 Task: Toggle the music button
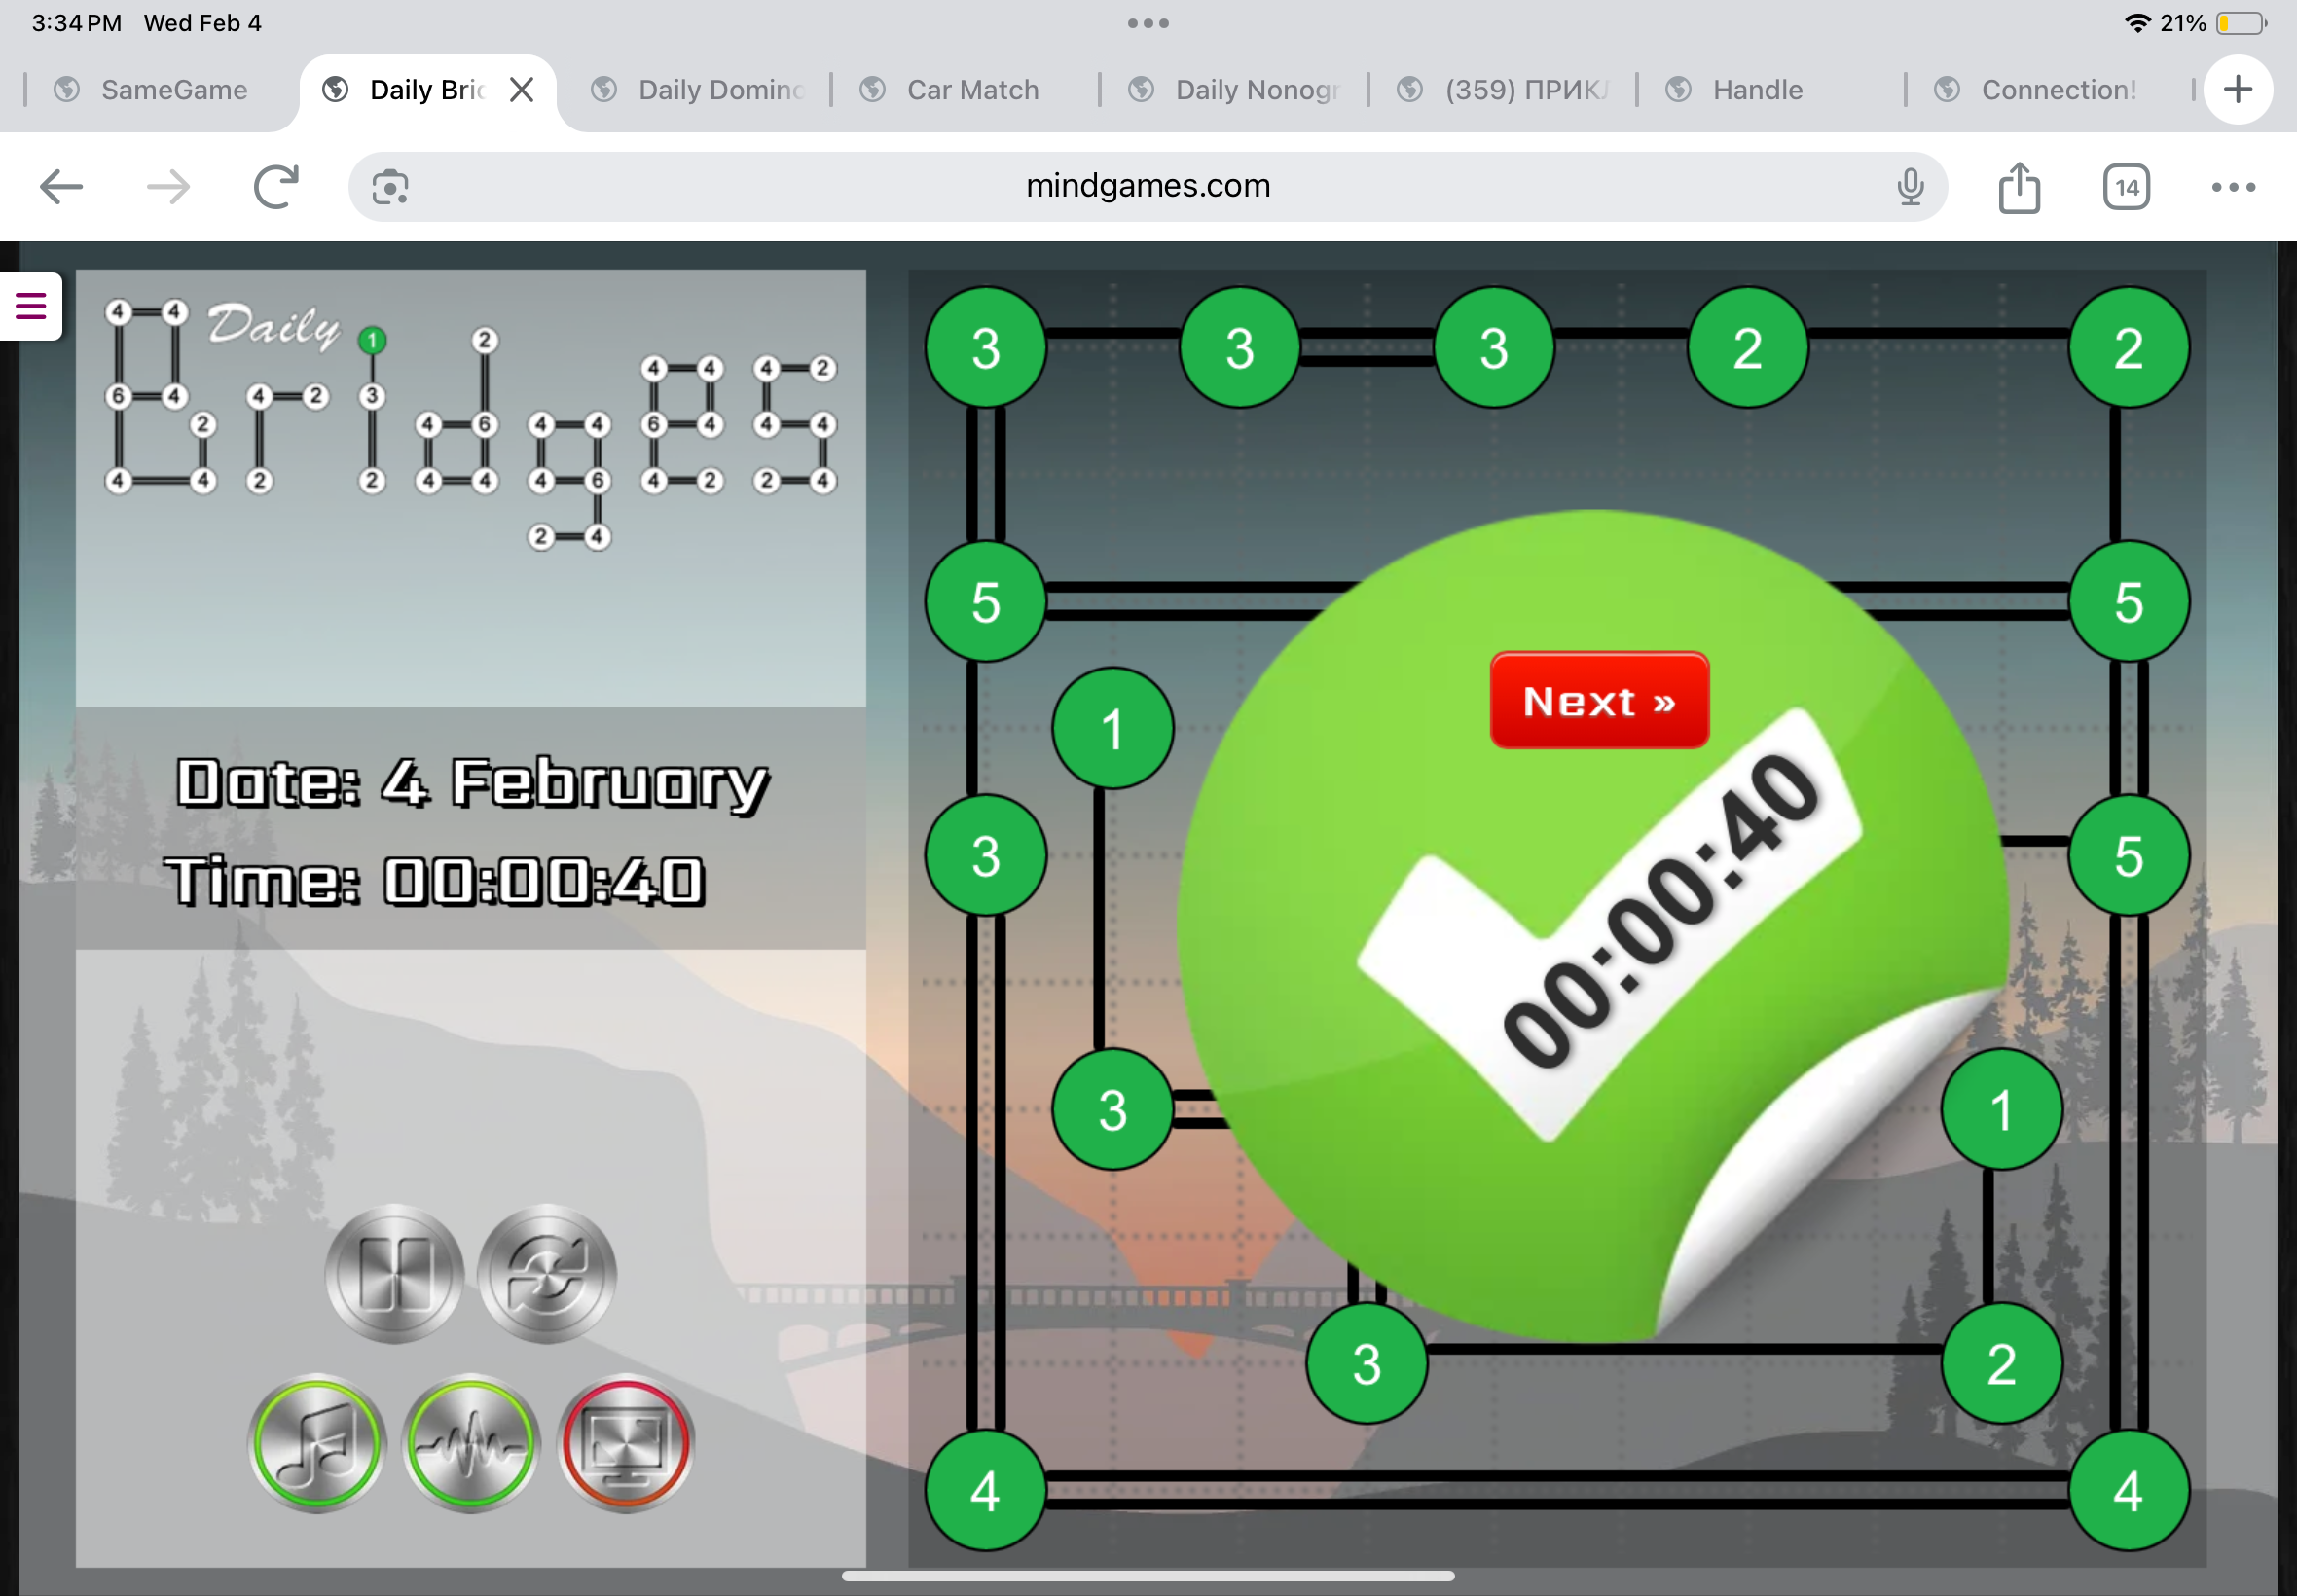click(317, 1443)
